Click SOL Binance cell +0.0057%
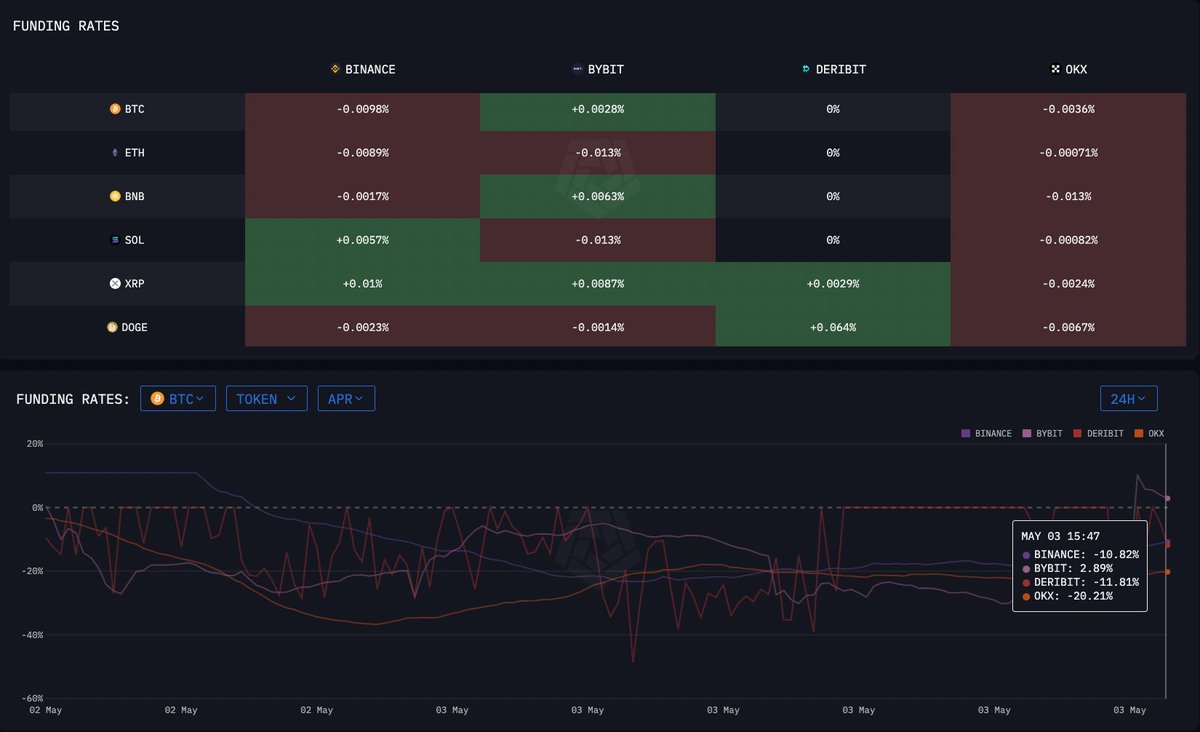This screenshot has height=732, width=1200. pyautogui.click(x=363, y=240)
